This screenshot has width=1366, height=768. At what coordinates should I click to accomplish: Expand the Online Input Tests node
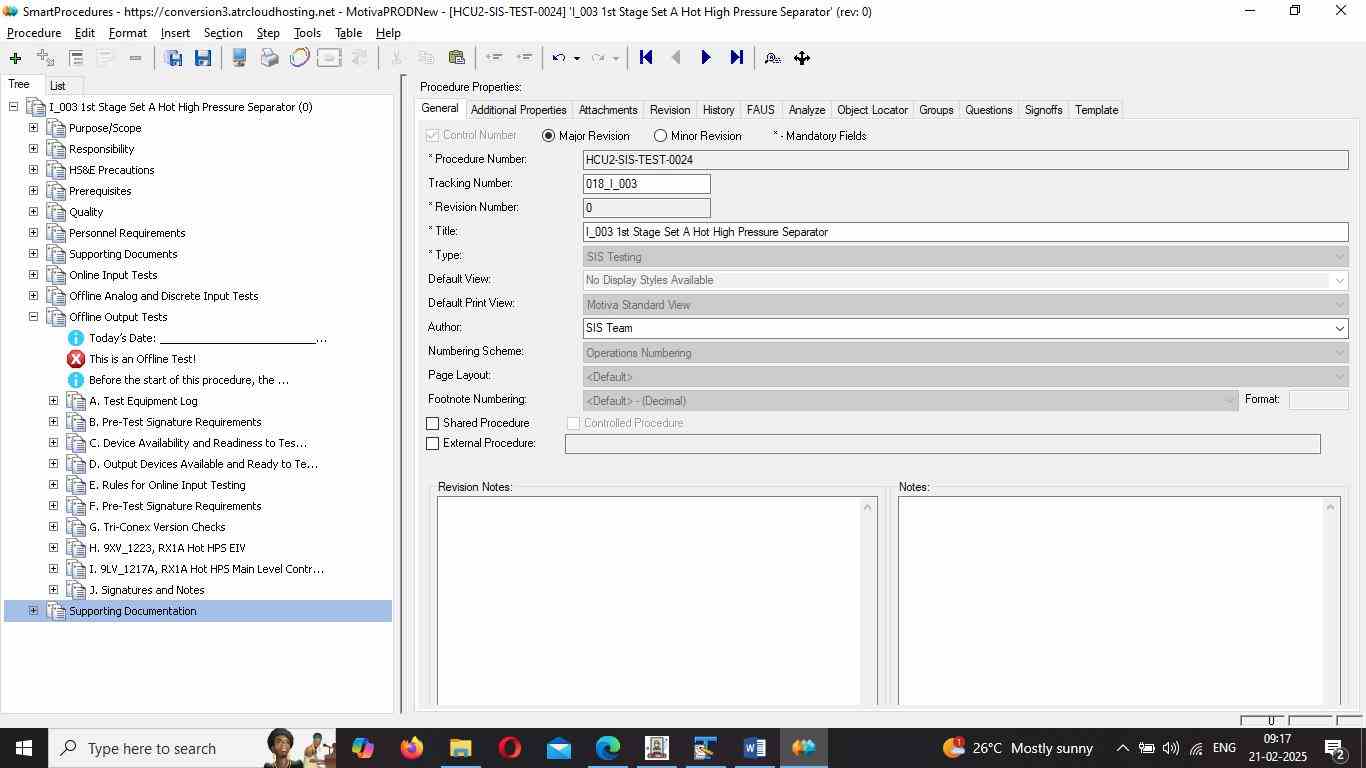(x=33, y=275)
